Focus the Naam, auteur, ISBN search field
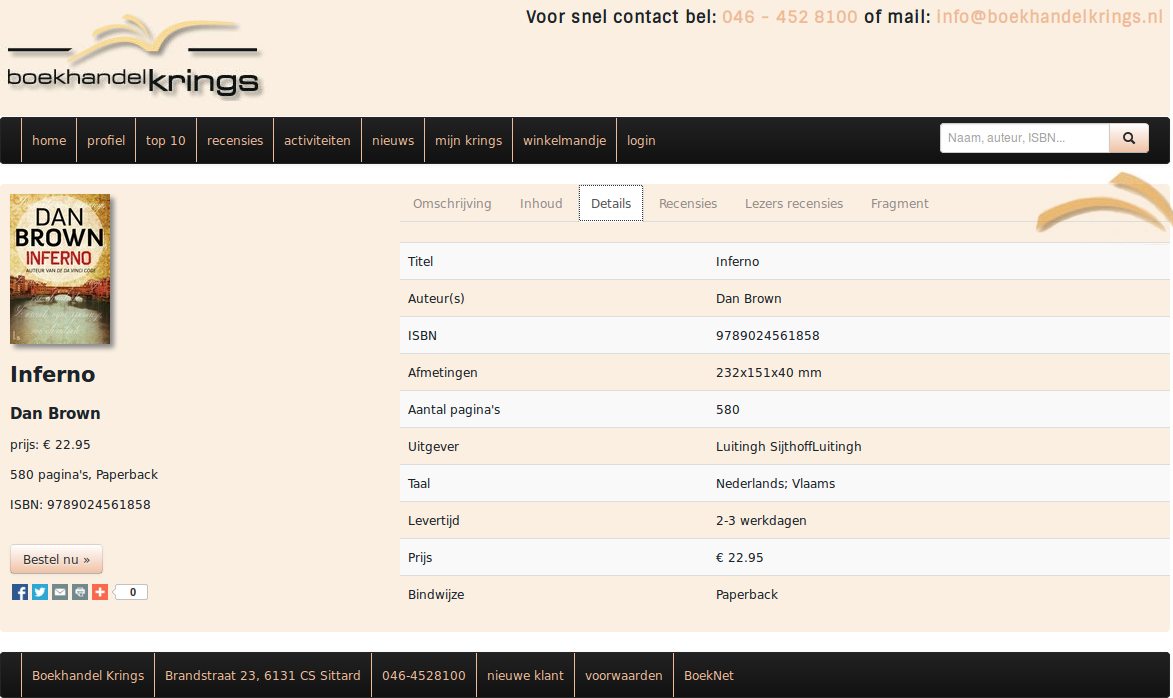The height and width of the screenshot is (698, 1173). tap(1024, 138)
